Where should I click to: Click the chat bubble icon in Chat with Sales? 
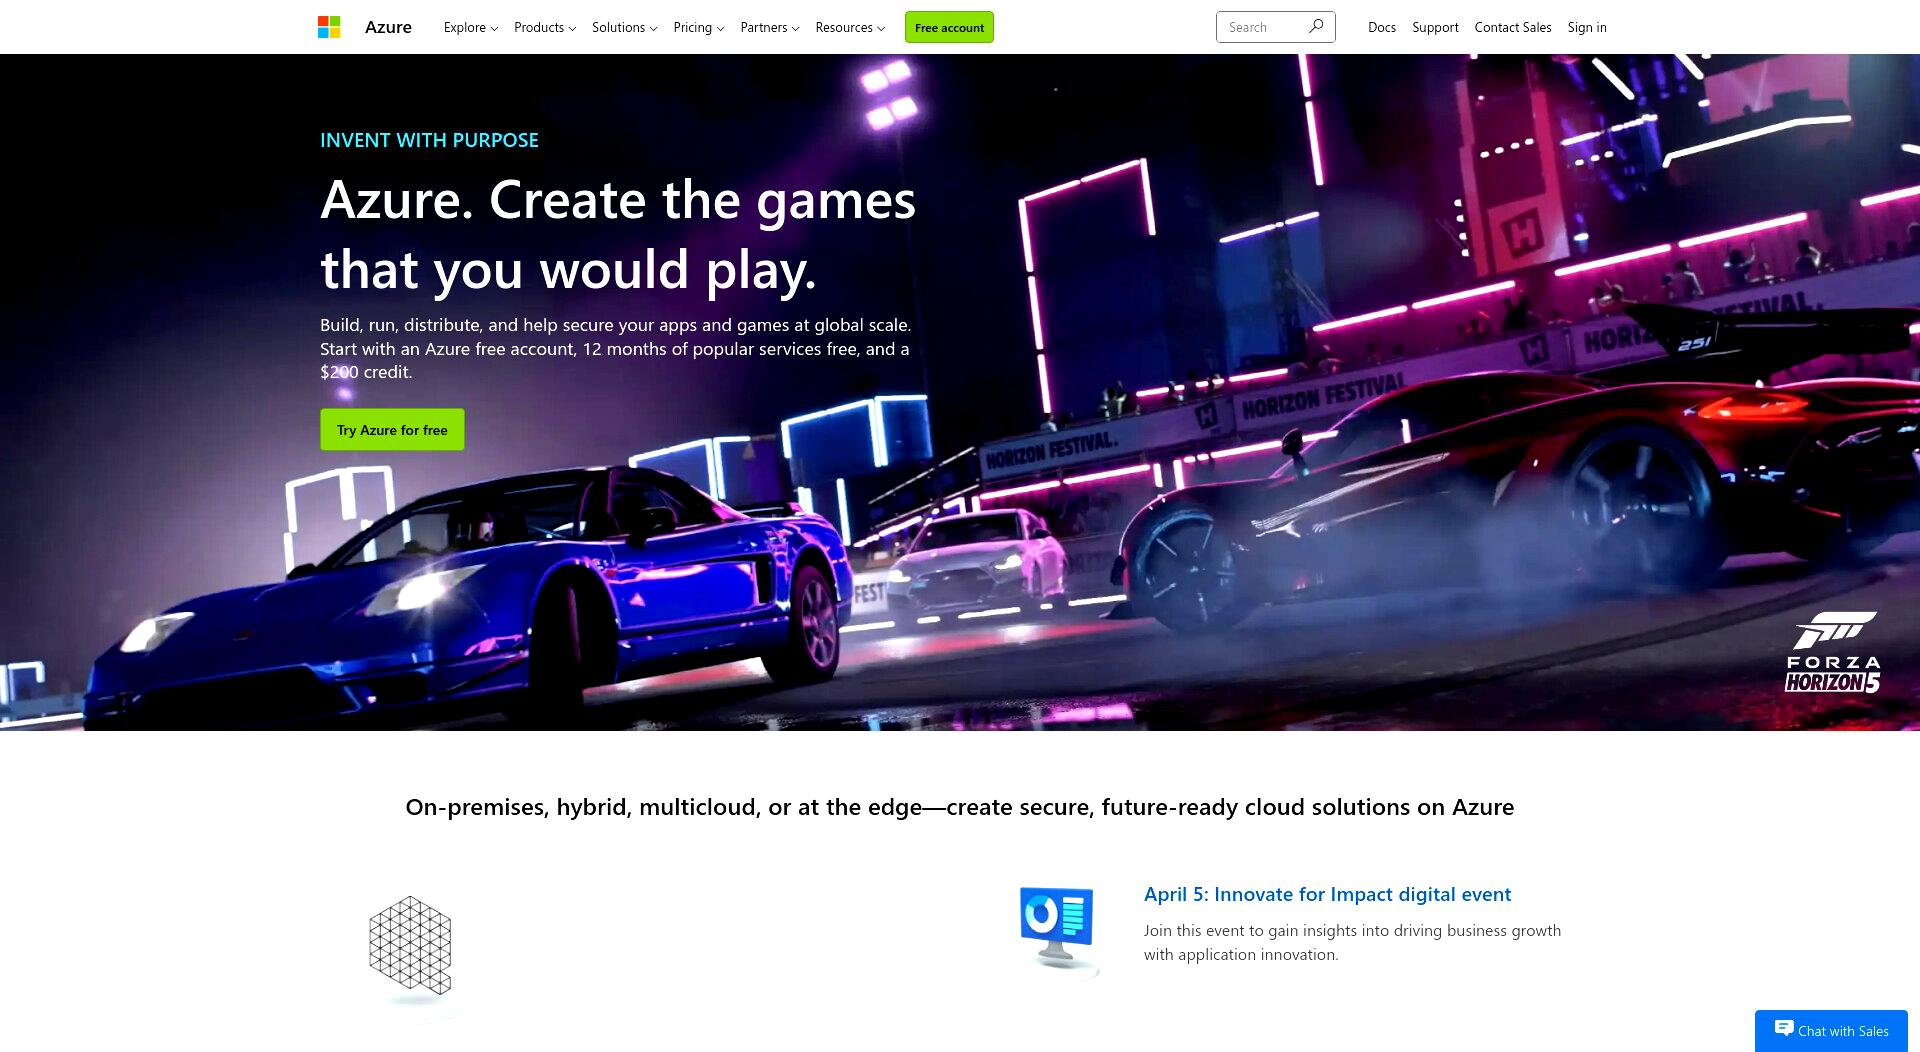click(x=1783, y=1028)
